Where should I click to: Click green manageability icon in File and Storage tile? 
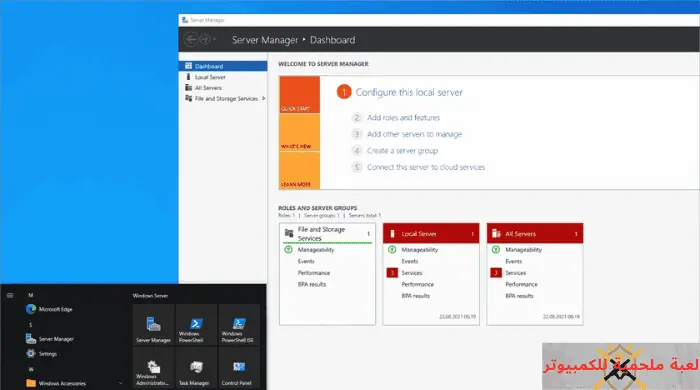click(288, 249)
